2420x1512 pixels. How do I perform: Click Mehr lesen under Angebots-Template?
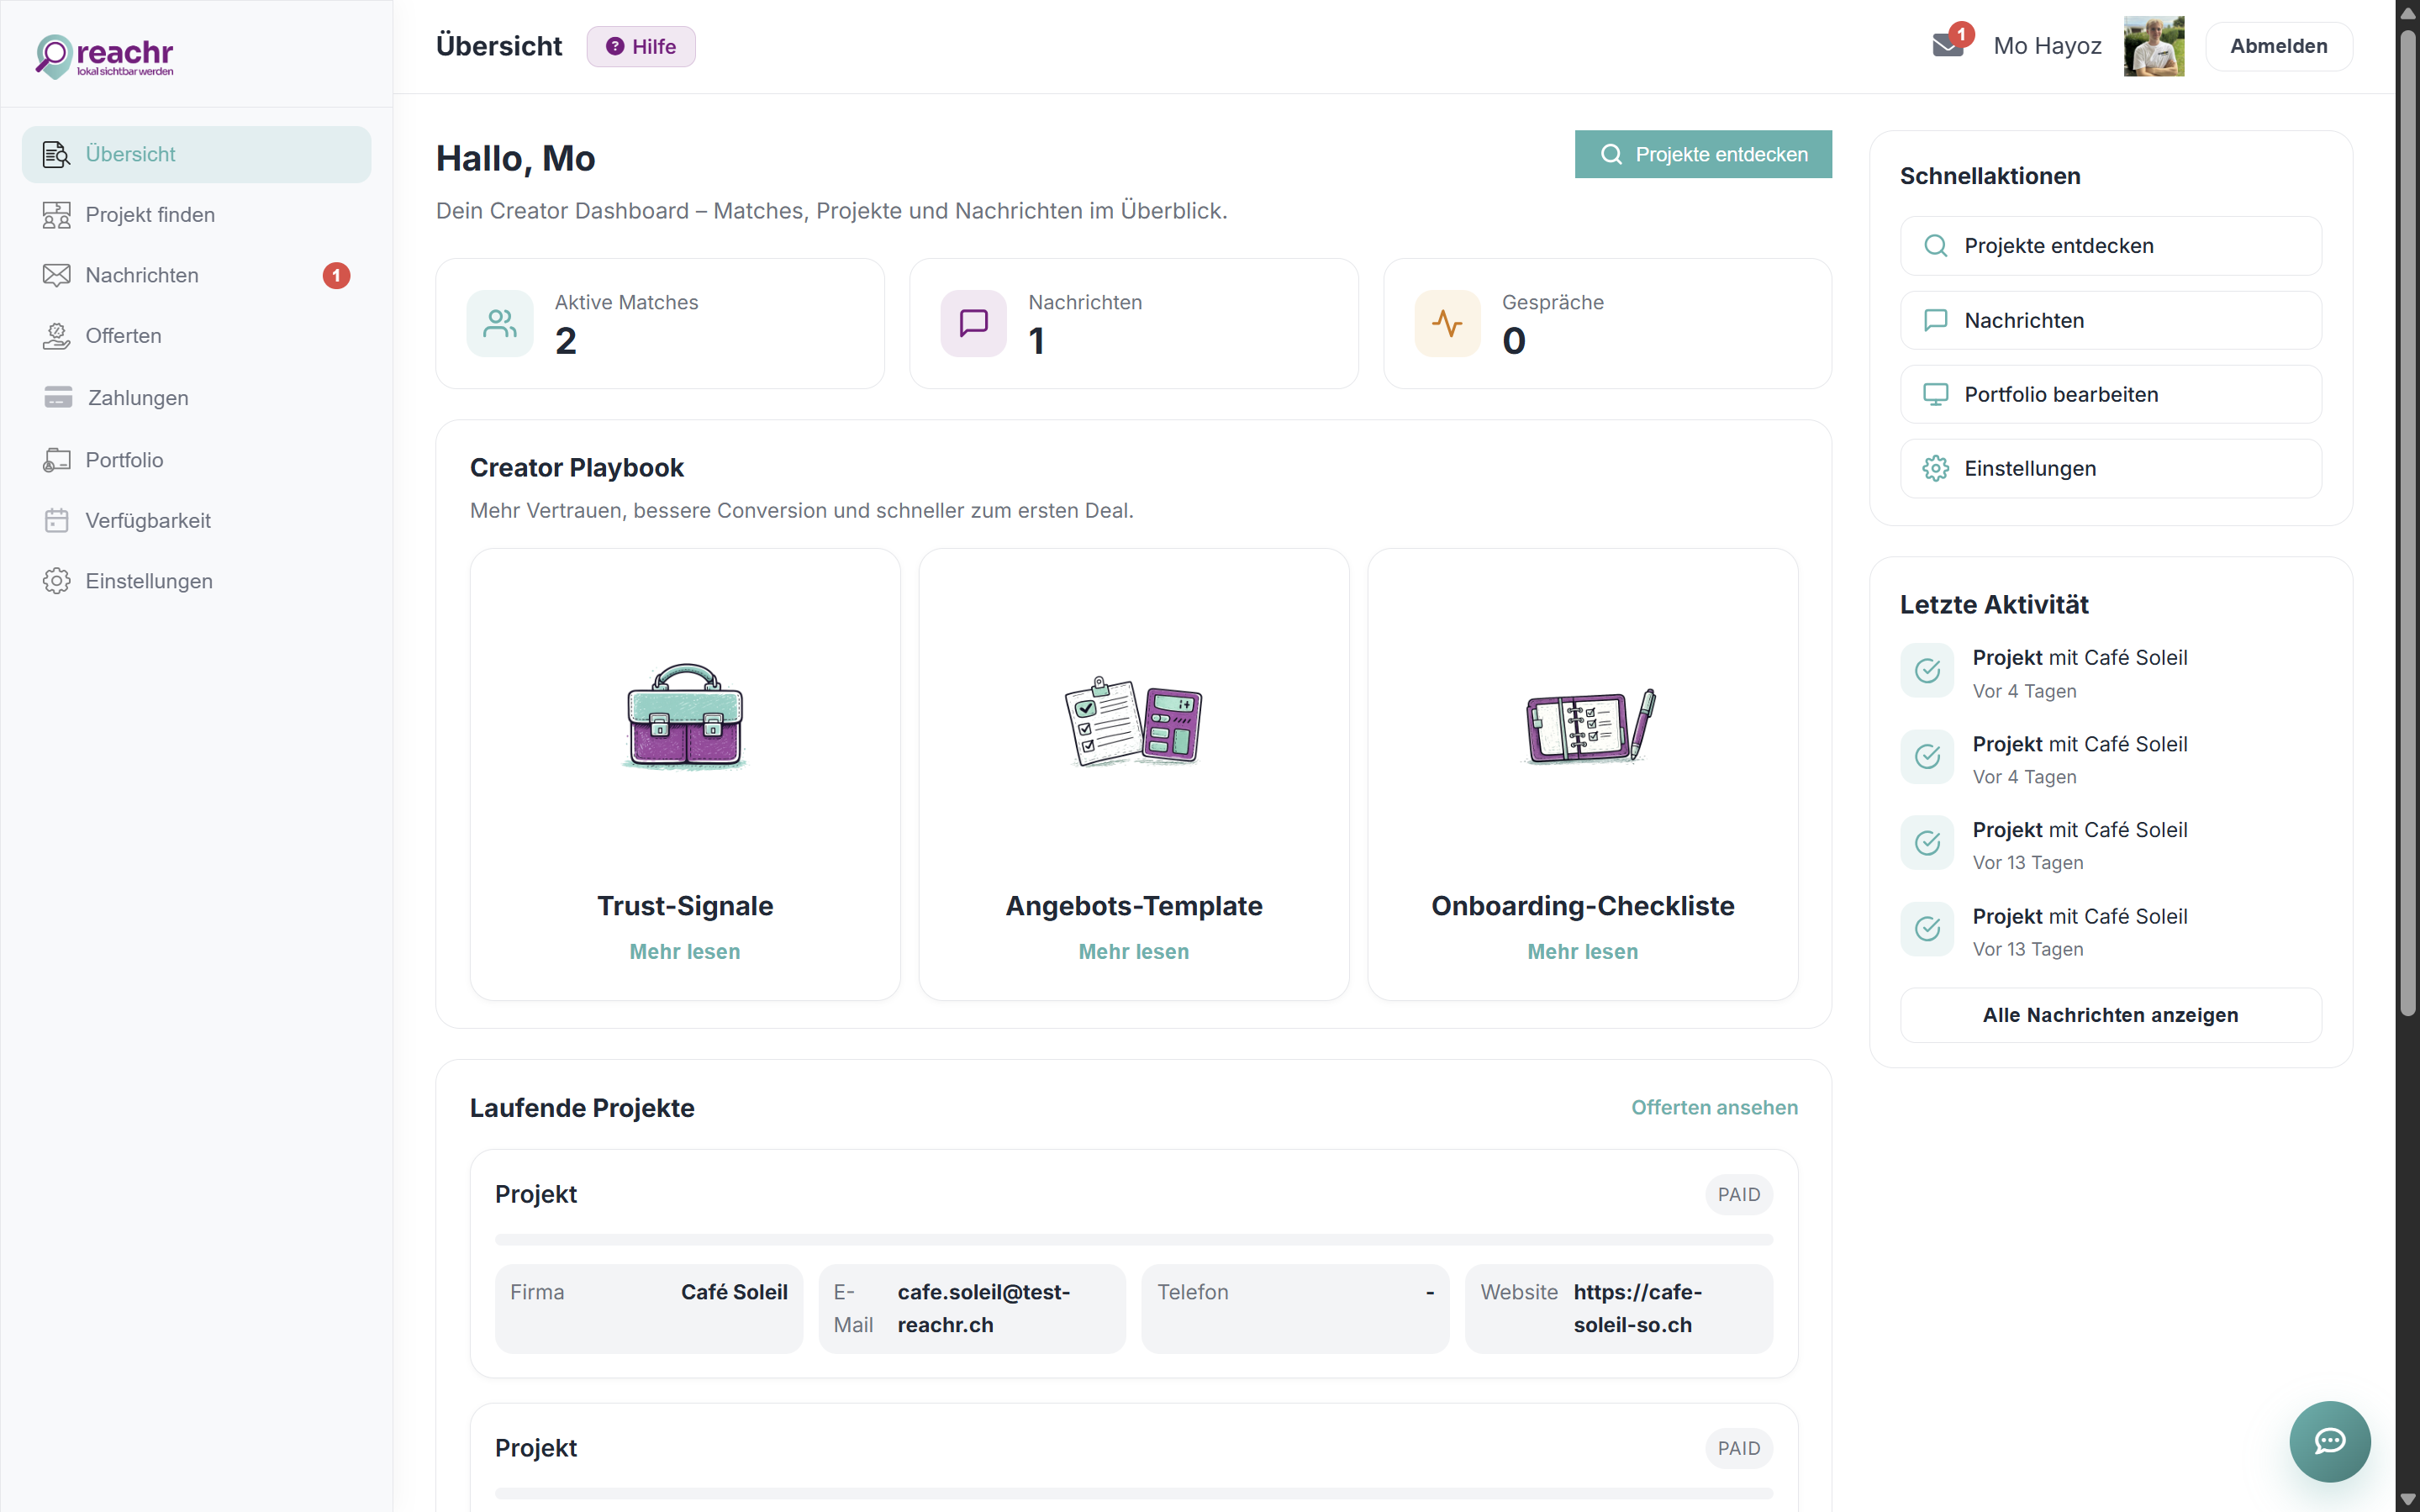coord(1133,951)
